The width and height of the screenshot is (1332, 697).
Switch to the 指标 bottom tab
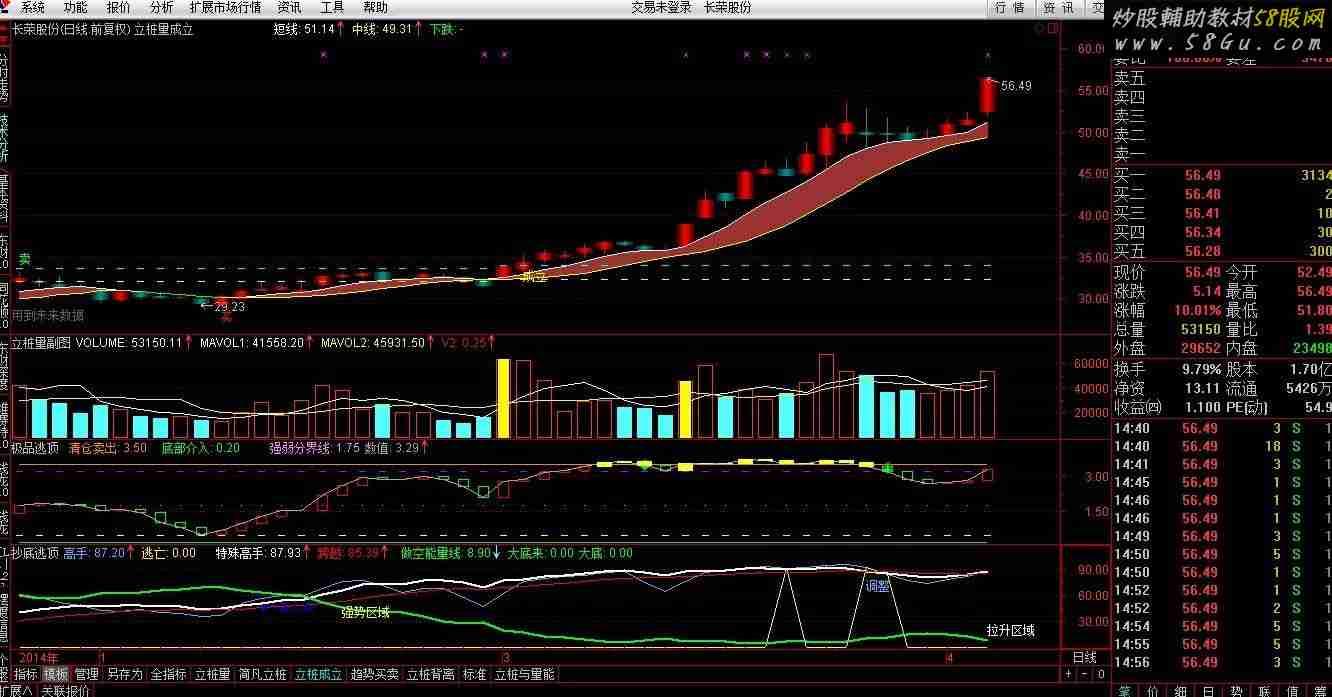coord(26,674)
